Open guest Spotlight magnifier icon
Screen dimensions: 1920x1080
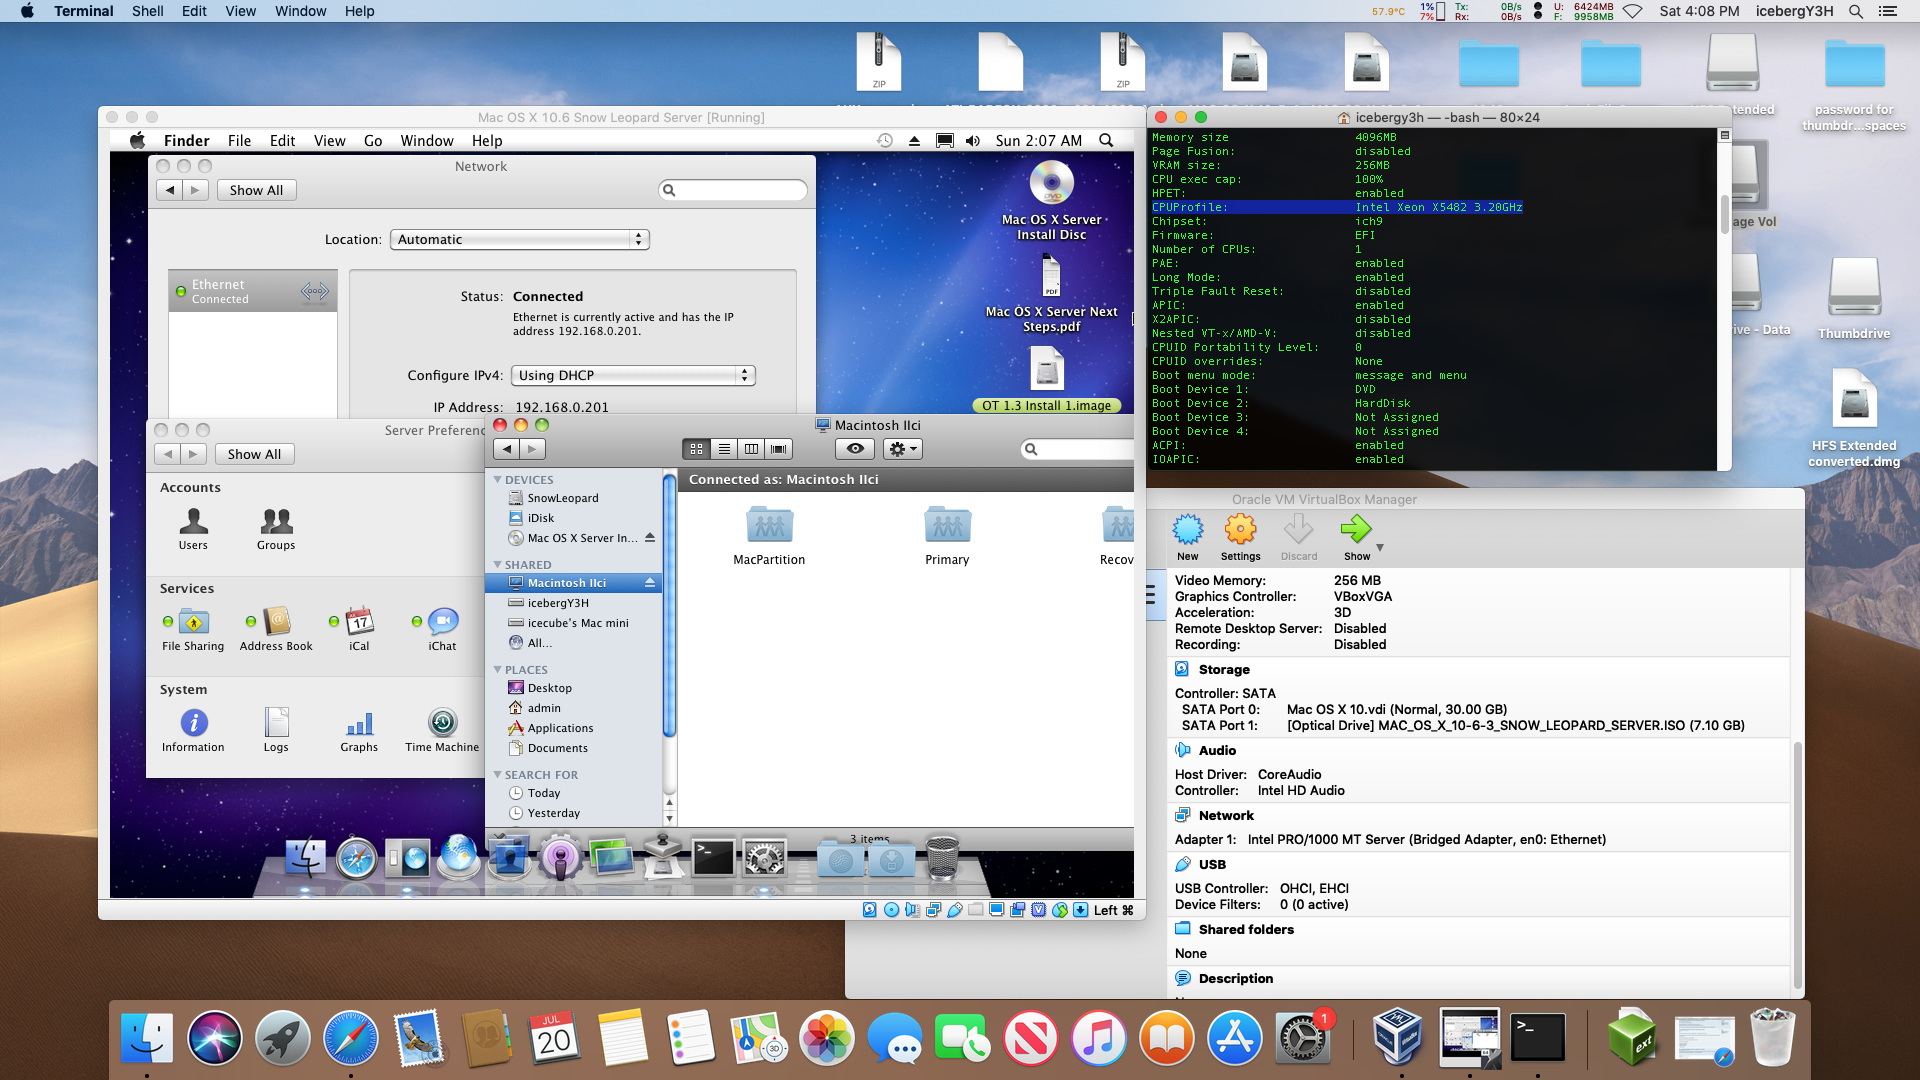pyautogui.click(x=1106, y=141)
